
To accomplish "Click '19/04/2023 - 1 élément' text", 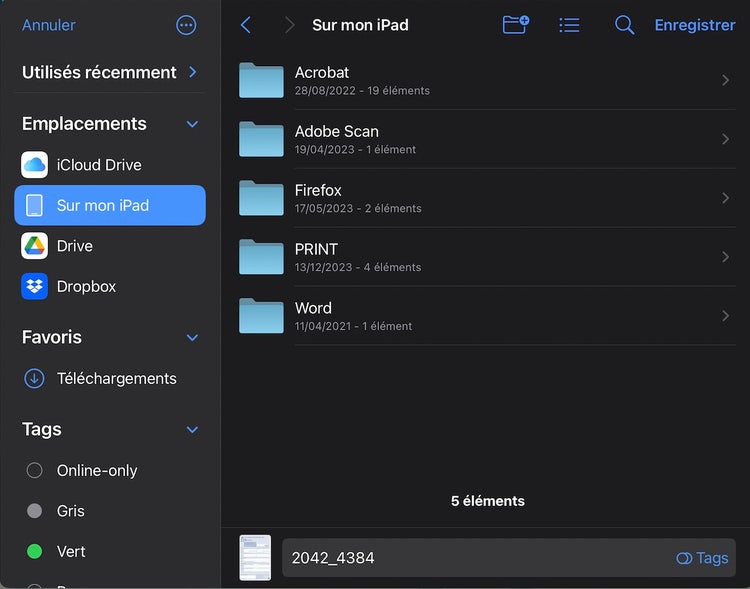I will (x=355, y=149).
